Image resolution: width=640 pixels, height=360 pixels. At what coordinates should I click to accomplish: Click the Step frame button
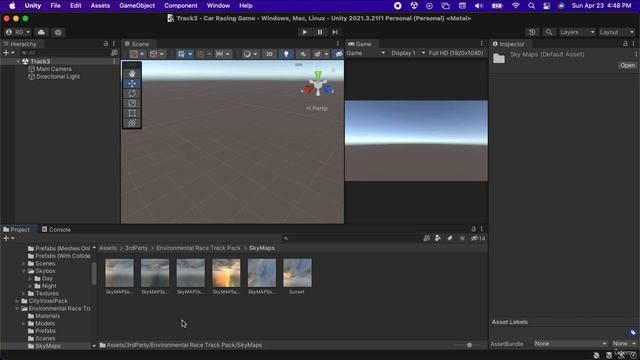(335, 32)
